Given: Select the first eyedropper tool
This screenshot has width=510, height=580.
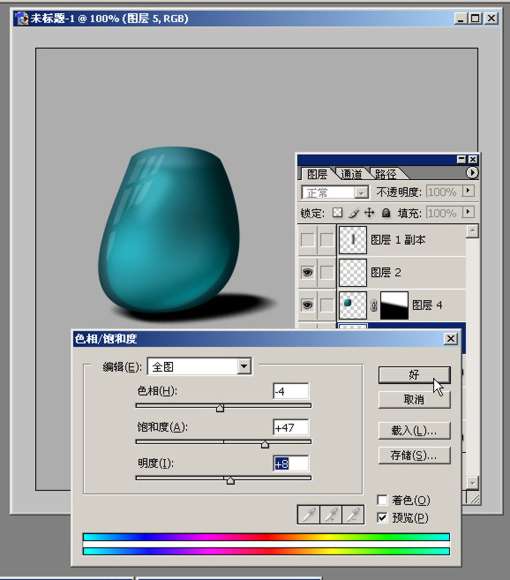Looking at the screenshot, I should (308, 515).
